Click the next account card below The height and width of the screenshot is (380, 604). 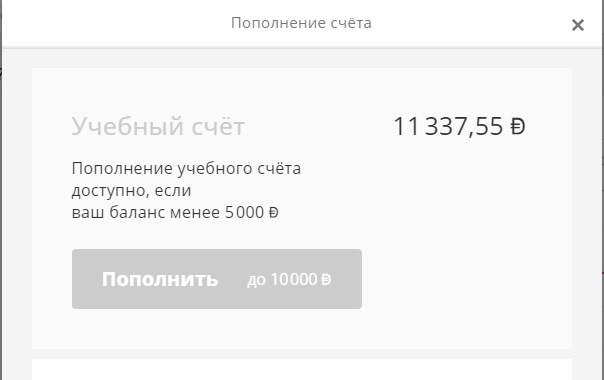302,370
